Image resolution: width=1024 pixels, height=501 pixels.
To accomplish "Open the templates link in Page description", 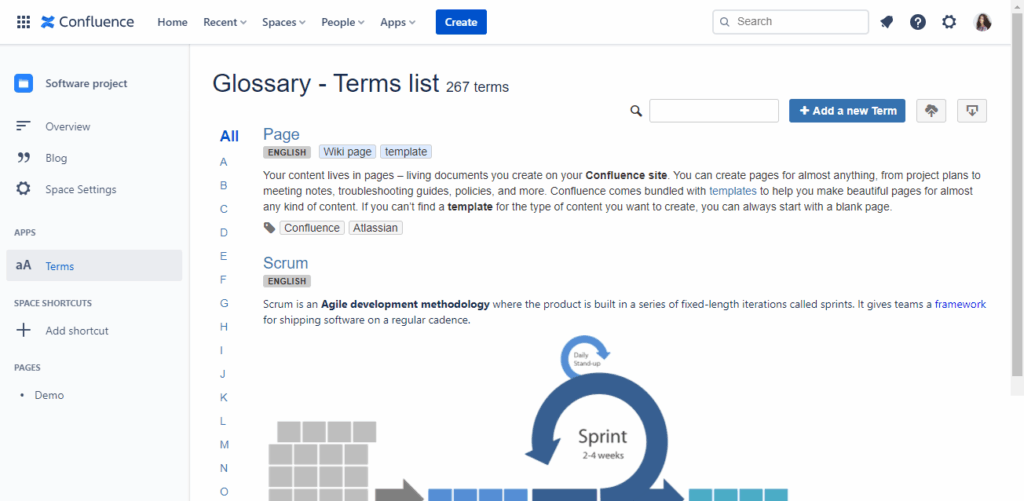I will (x=732, y=190).
